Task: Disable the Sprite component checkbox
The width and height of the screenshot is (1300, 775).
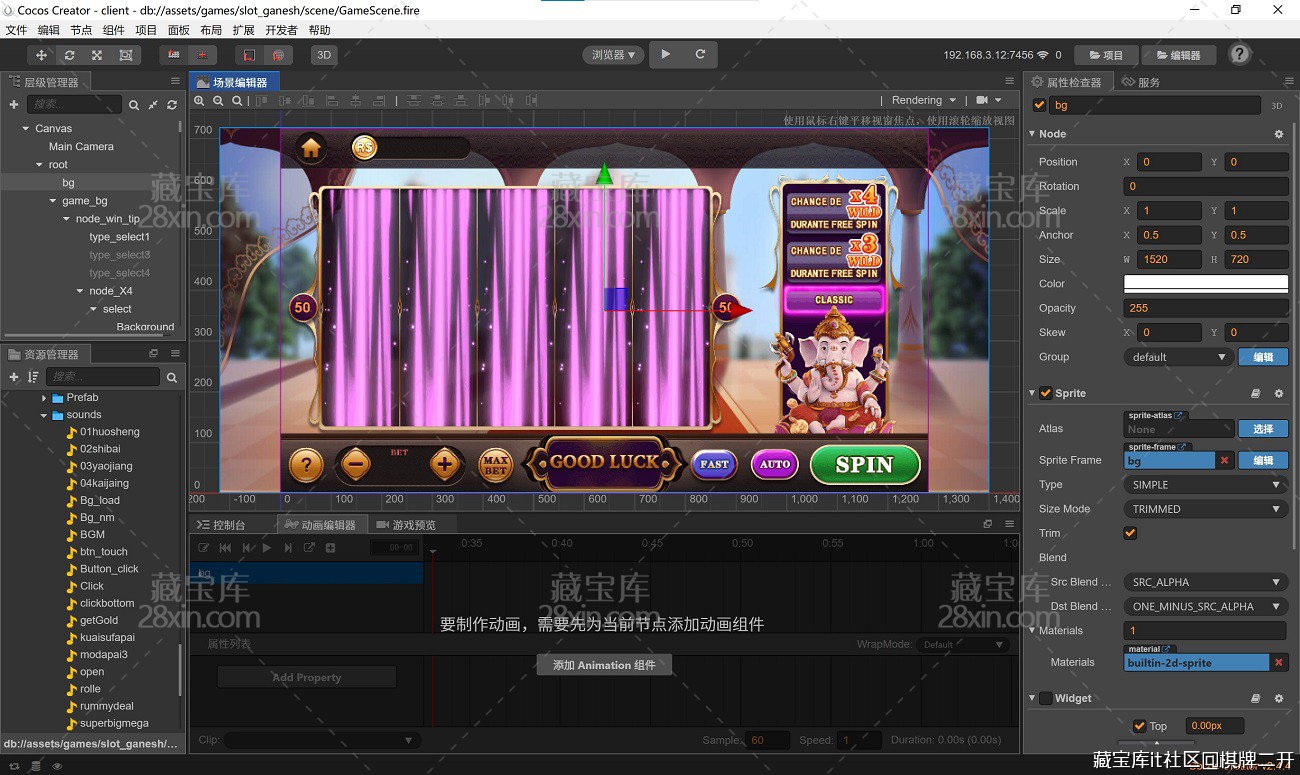Action: 1045,393
